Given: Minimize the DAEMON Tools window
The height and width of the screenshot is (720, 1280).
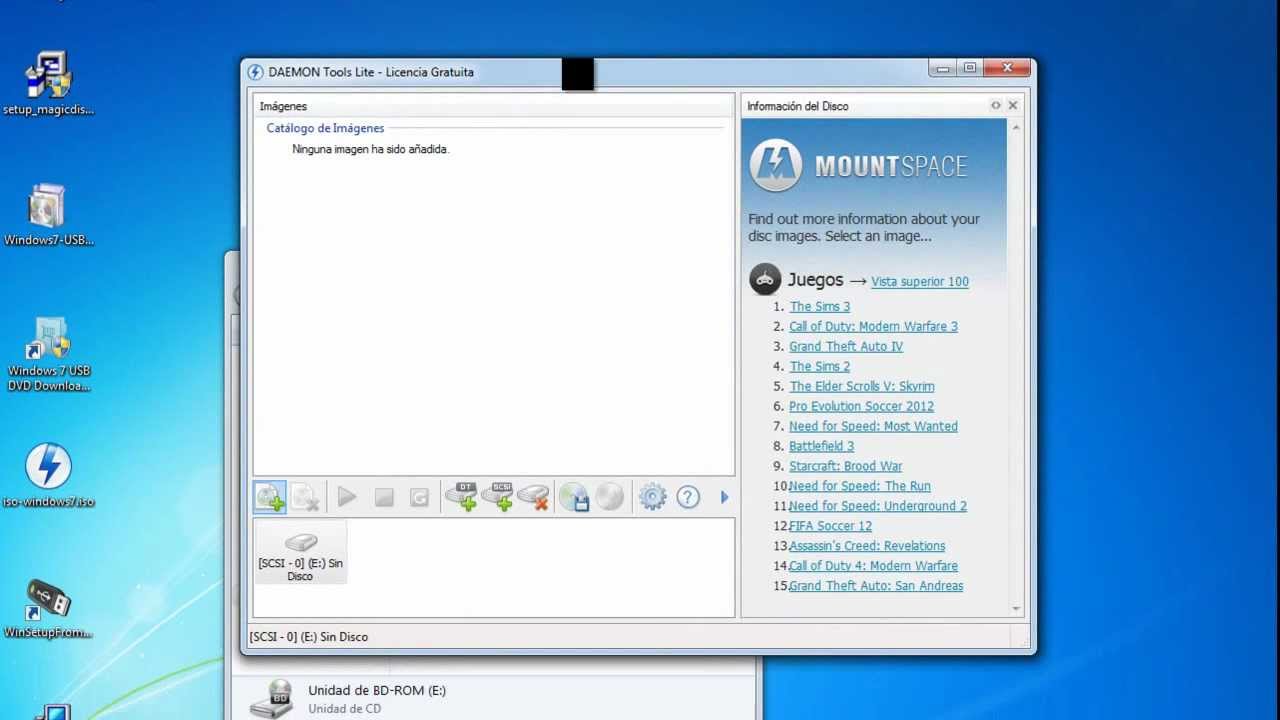Looking at the screenshot, I should [941, 68].
